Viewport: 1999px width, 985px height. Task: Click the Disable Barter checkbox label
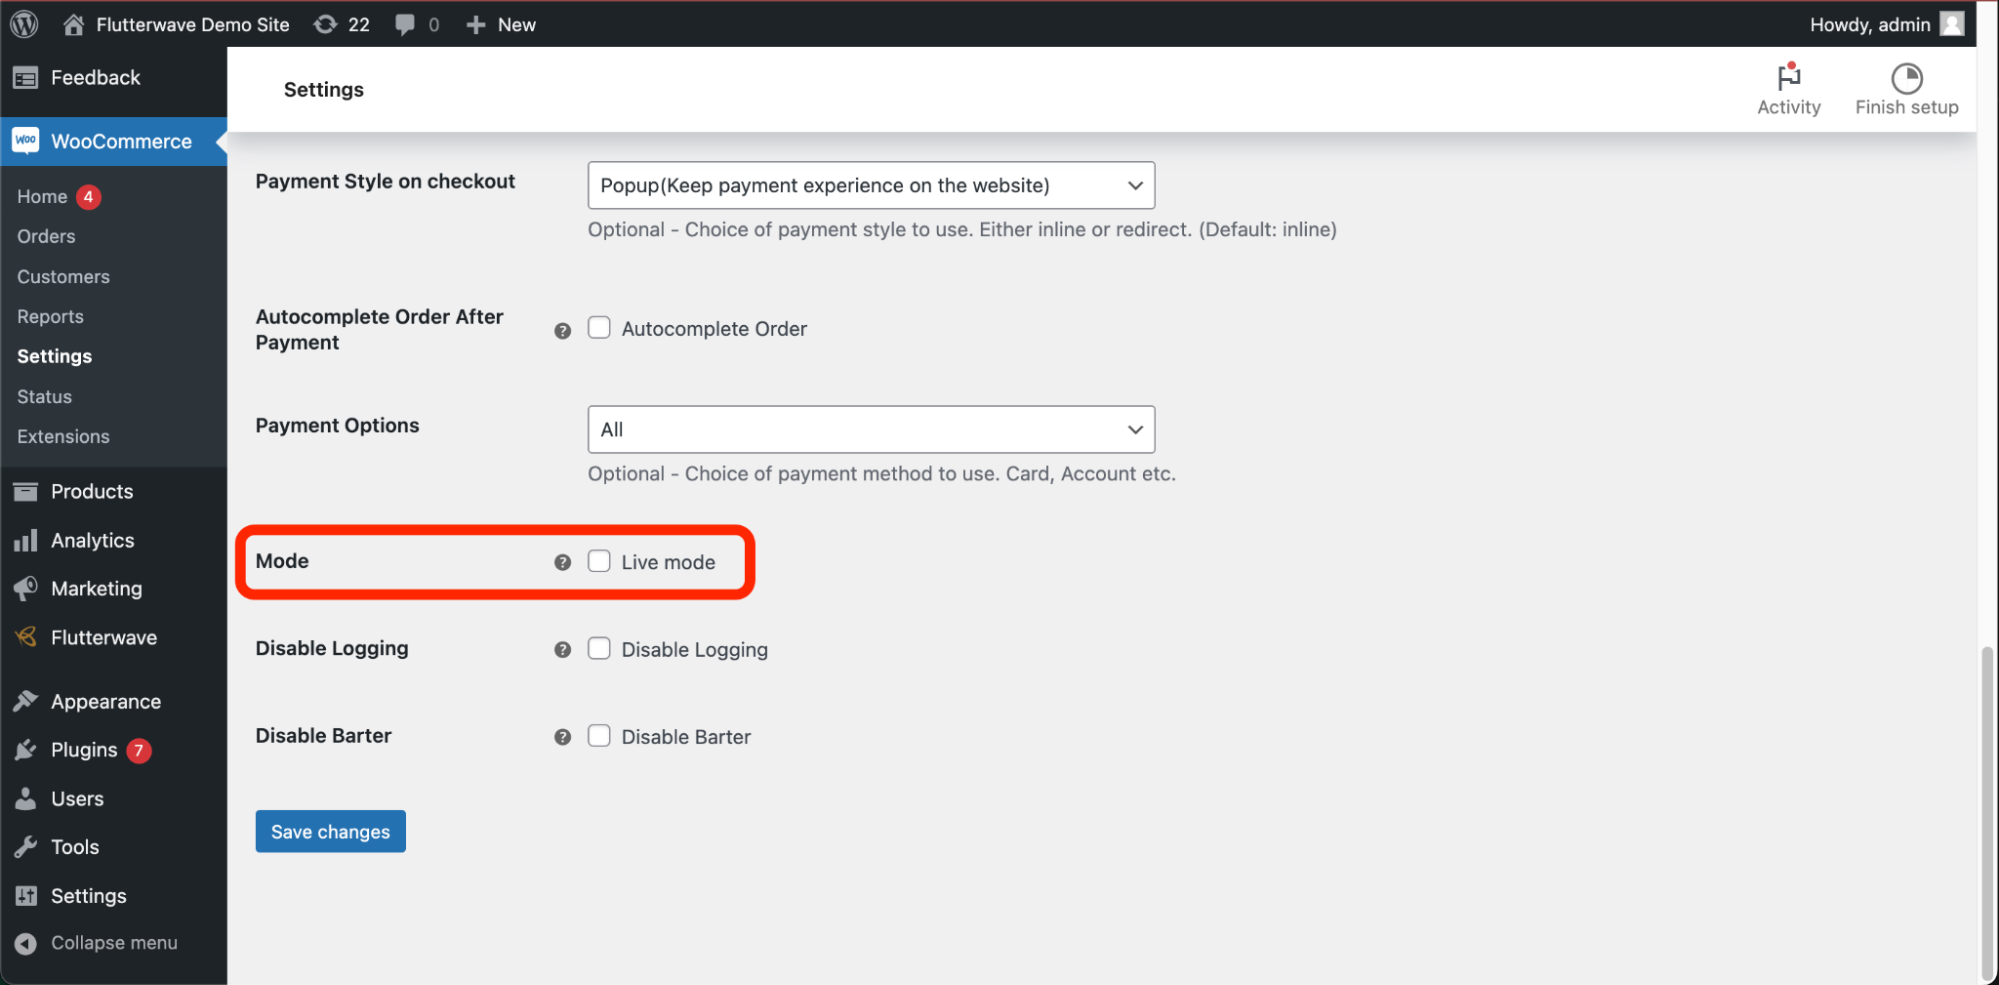click(686, 736)
